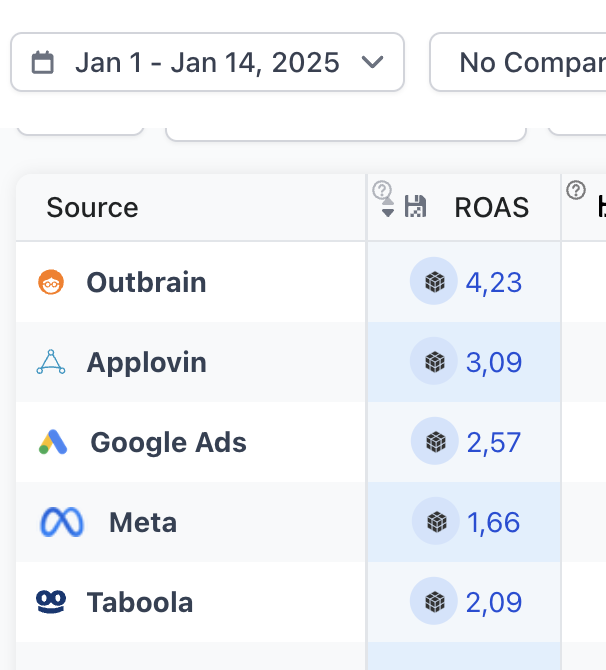Click the Google Ads logo icon

[x=53, y=442]
